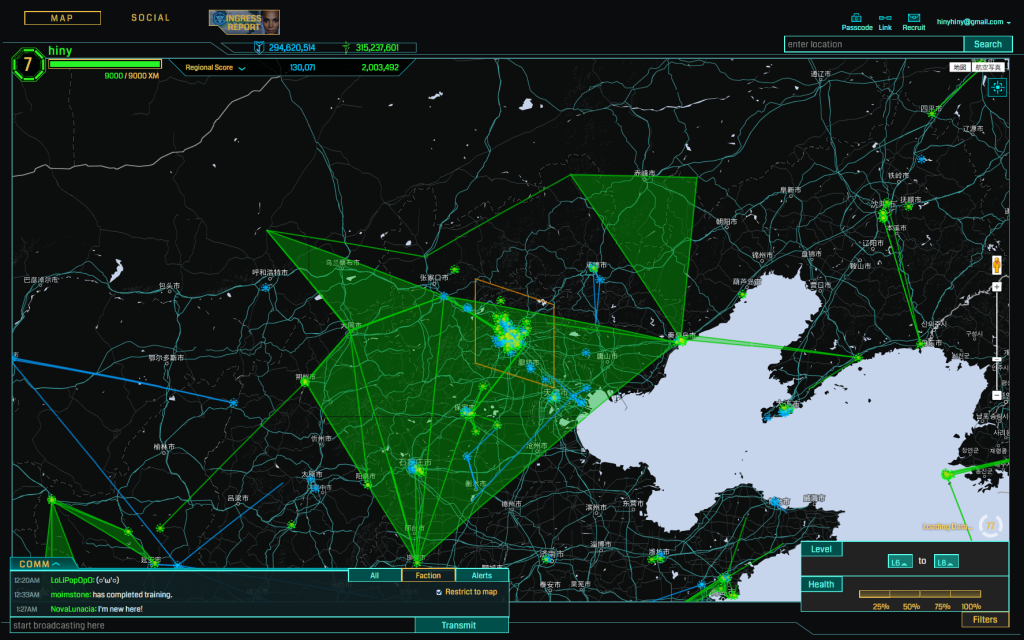The width and height of the screenshot is (1024, 640).
Task: Zoom out with the map minus button
Action: pos(997,395)
